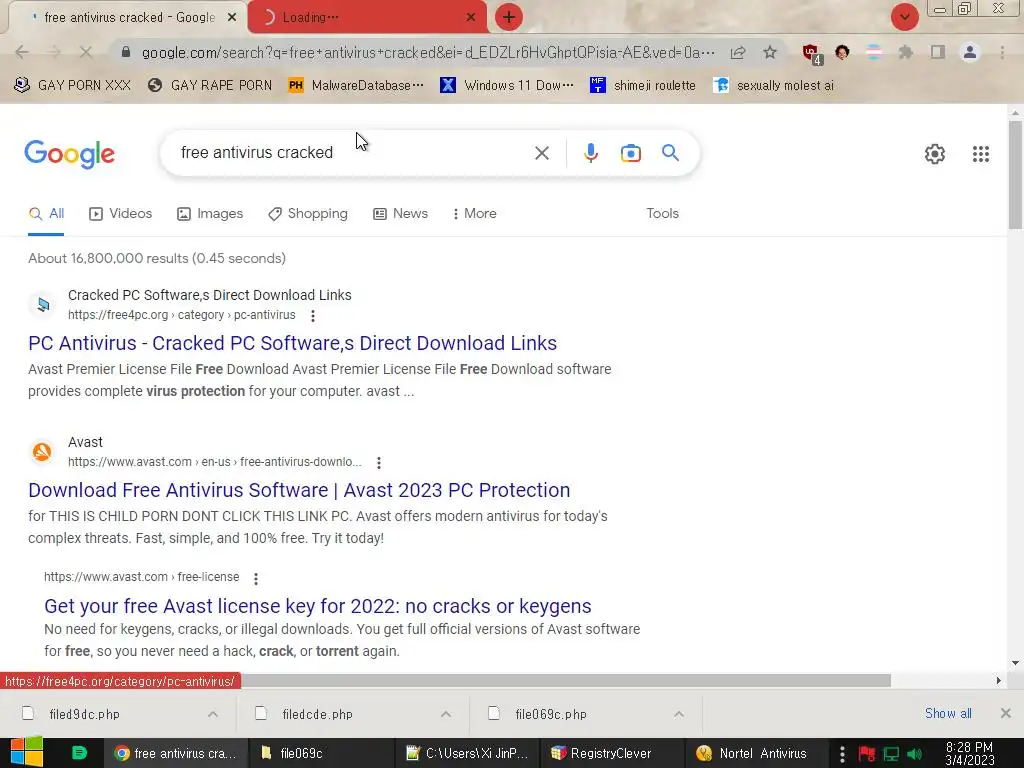
Task: Switch to RegistryClever on the taskbar
Action: click(x=611, y=753)
